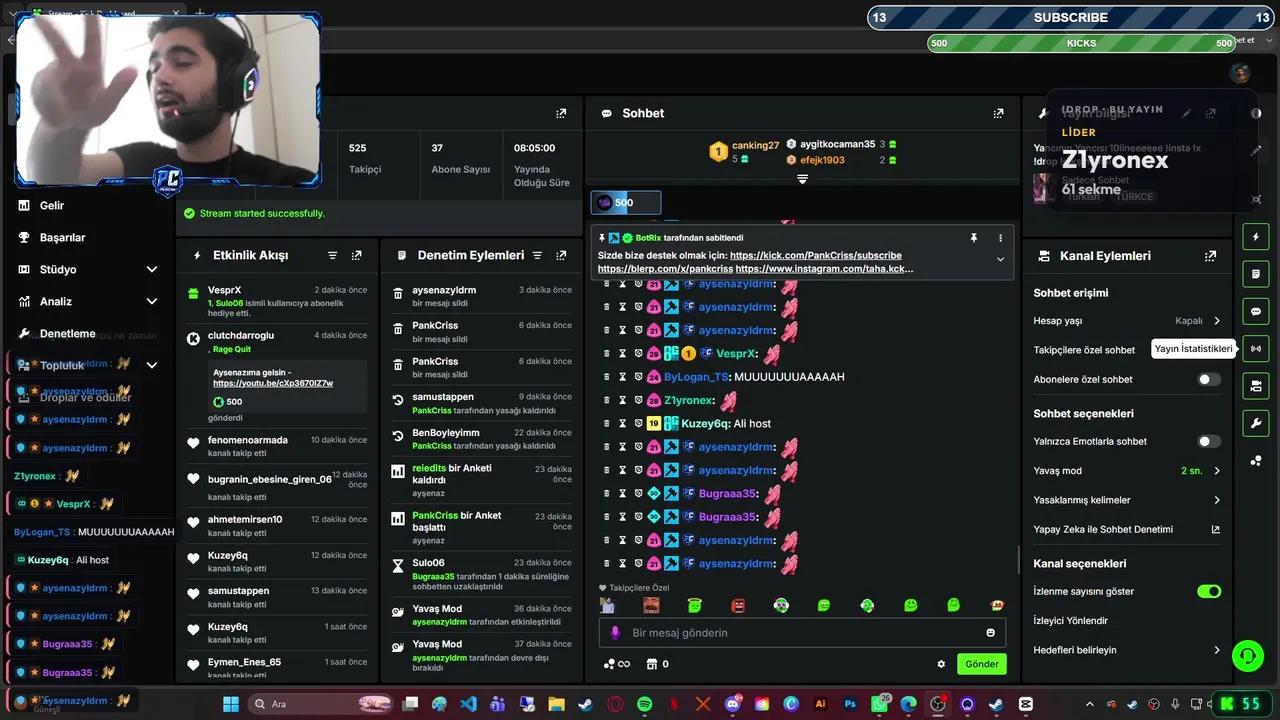1280x720 pixels.
Task: Click the Gönder send button
Action: (x=981, y=664)
